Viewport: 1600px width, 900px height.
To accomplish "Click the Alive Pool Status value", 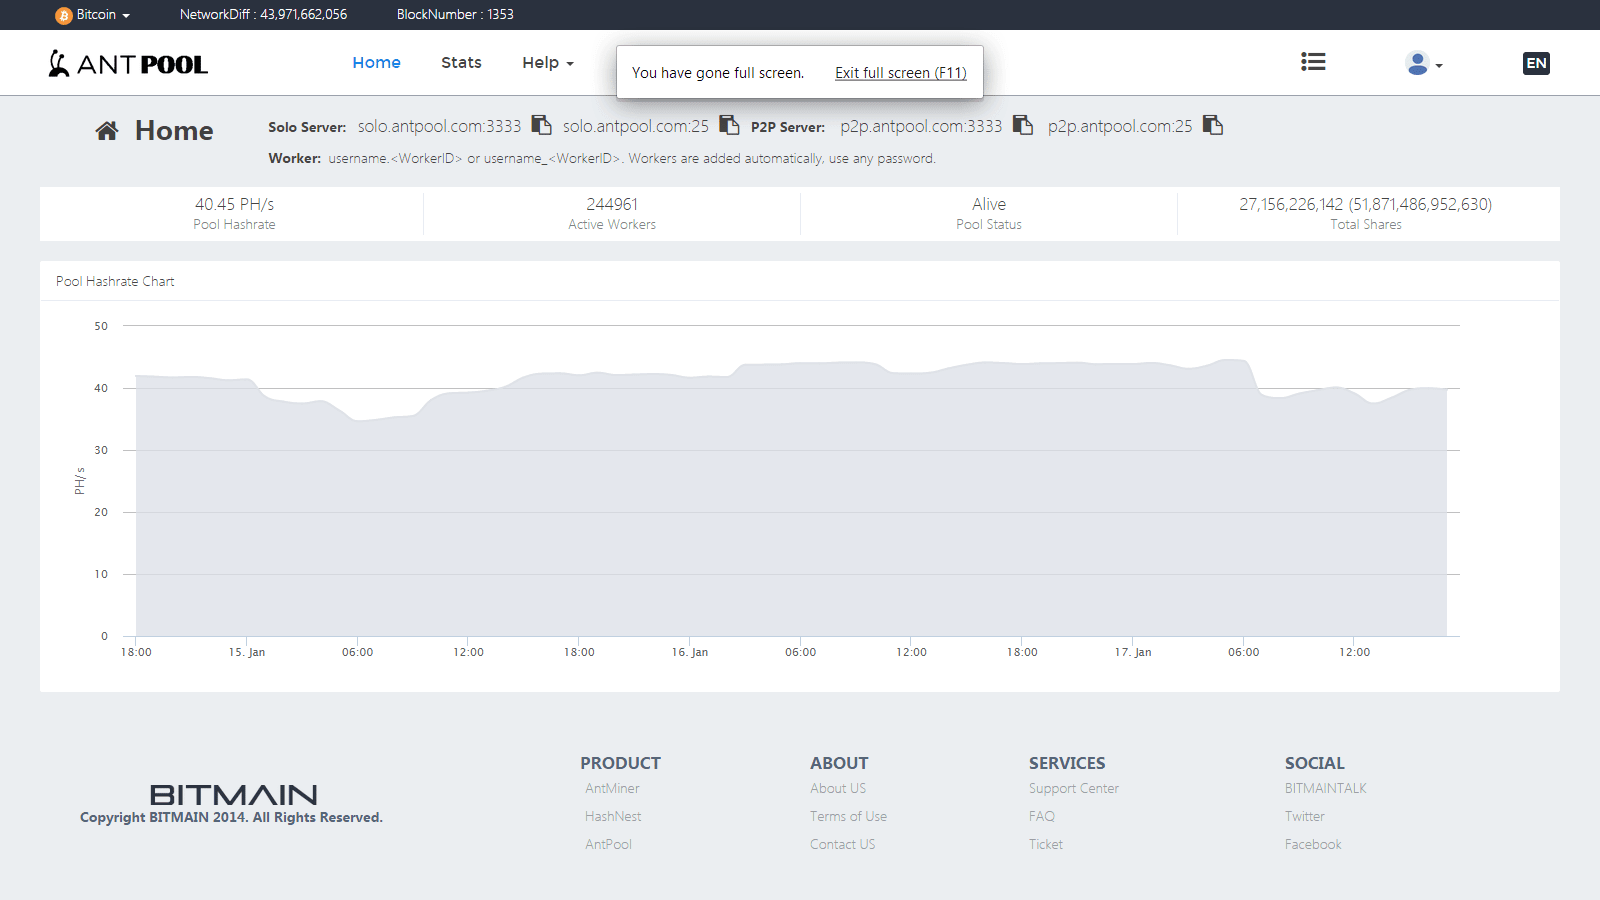I will coord(989,204).
